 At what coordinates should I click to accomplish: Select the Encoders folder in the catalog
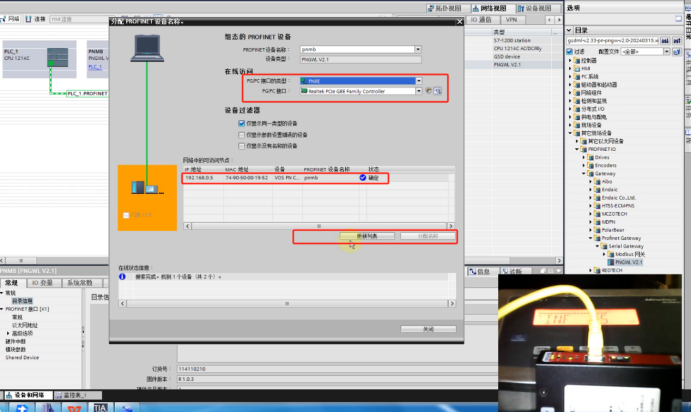click(x=602, y=165)
